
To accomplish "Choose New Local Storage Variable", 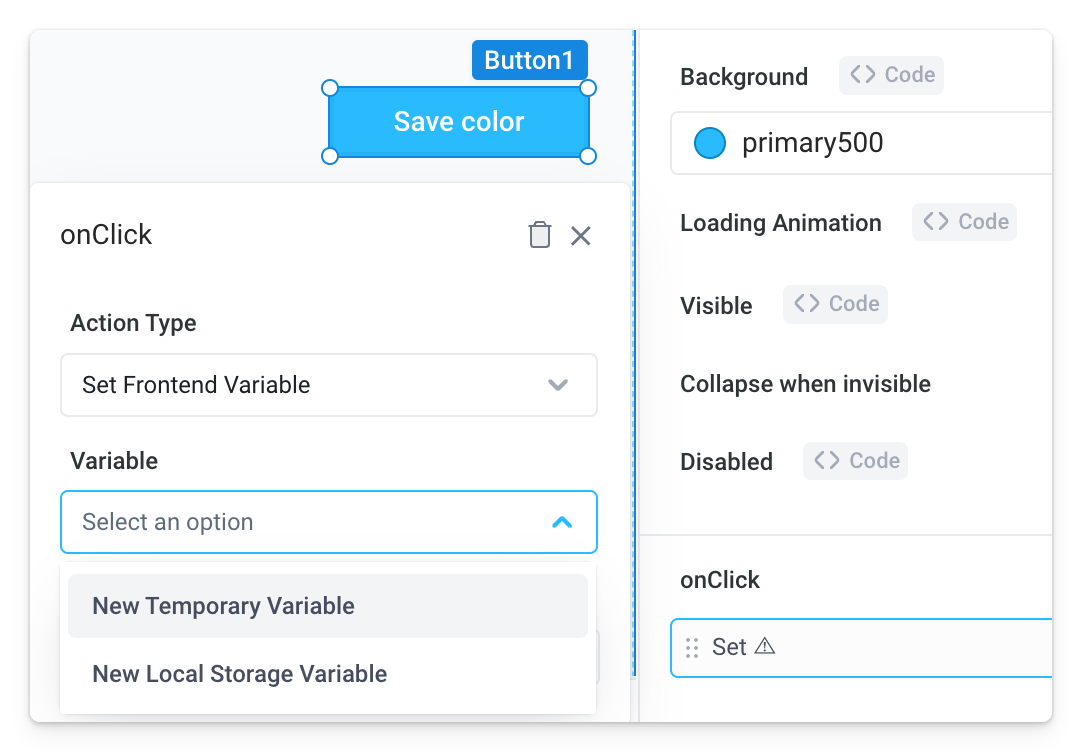I will click(239, 674).
